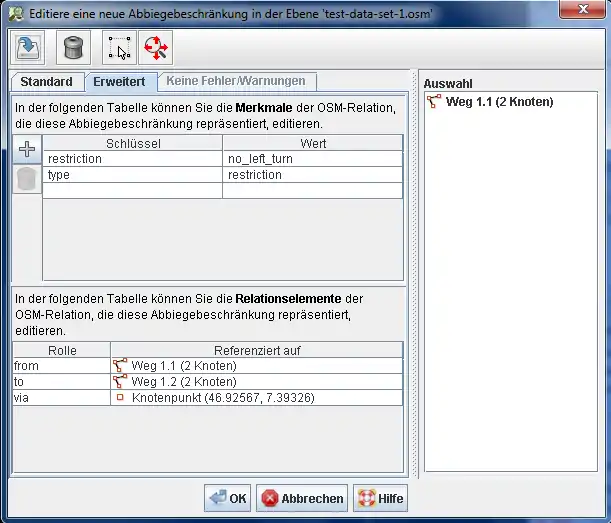Screen dimensions: 611x523
Task: Select the type key cell
Action: pyautogui.click(x=132, y=175)
